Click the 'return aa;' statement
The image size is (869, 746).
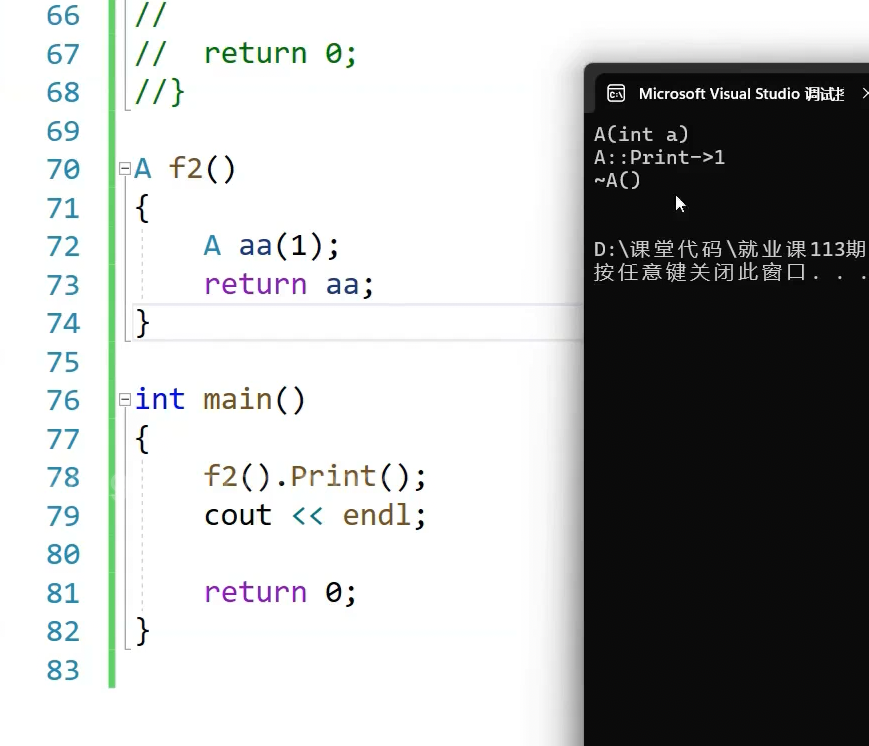(x=289, y=284)
